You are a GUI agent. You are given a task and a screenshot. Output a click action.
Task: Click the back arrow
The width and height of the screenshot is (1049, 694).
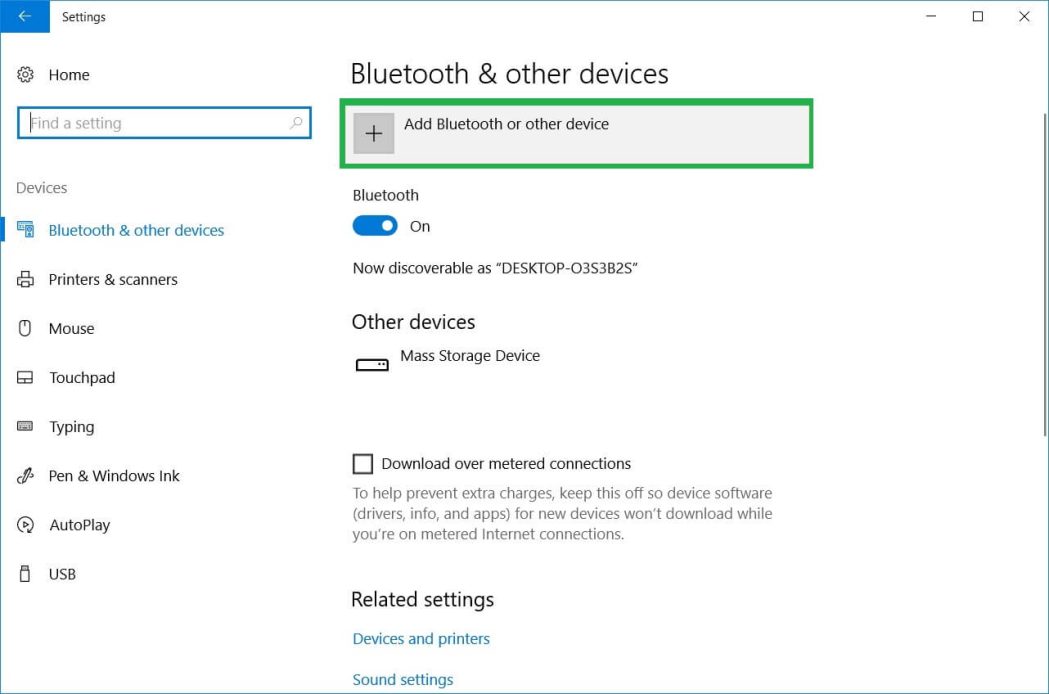tap(24, 16)
